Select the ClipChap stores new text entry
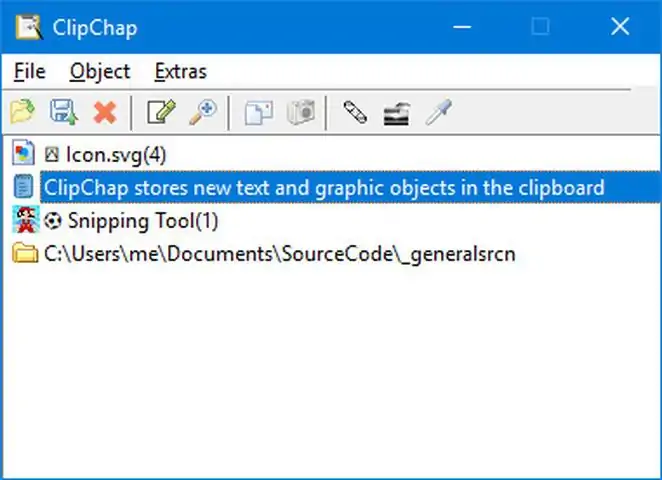662x480 pixels. coord(323,187)
